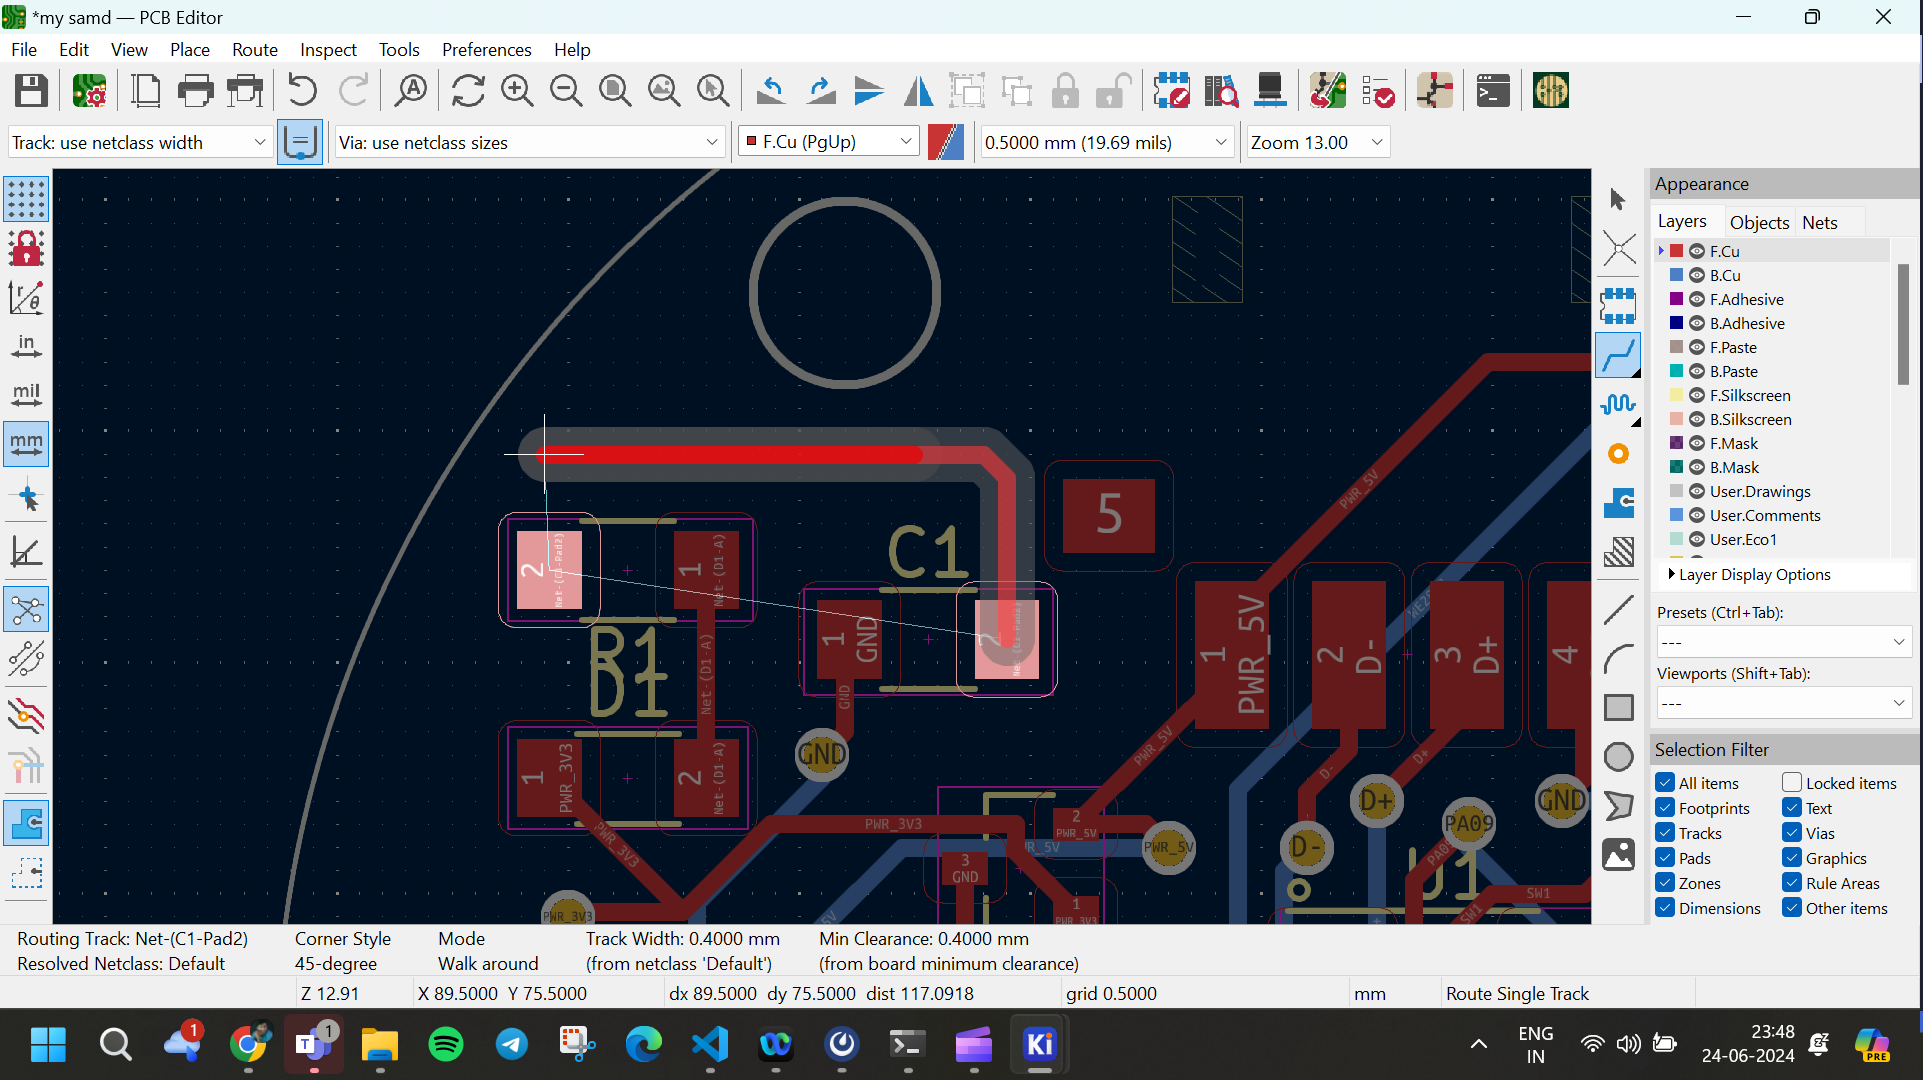The height and width of the screenshot is (1080, 1923).
Task: Choose the Draw Rectangle tool
Action: 1618,707
